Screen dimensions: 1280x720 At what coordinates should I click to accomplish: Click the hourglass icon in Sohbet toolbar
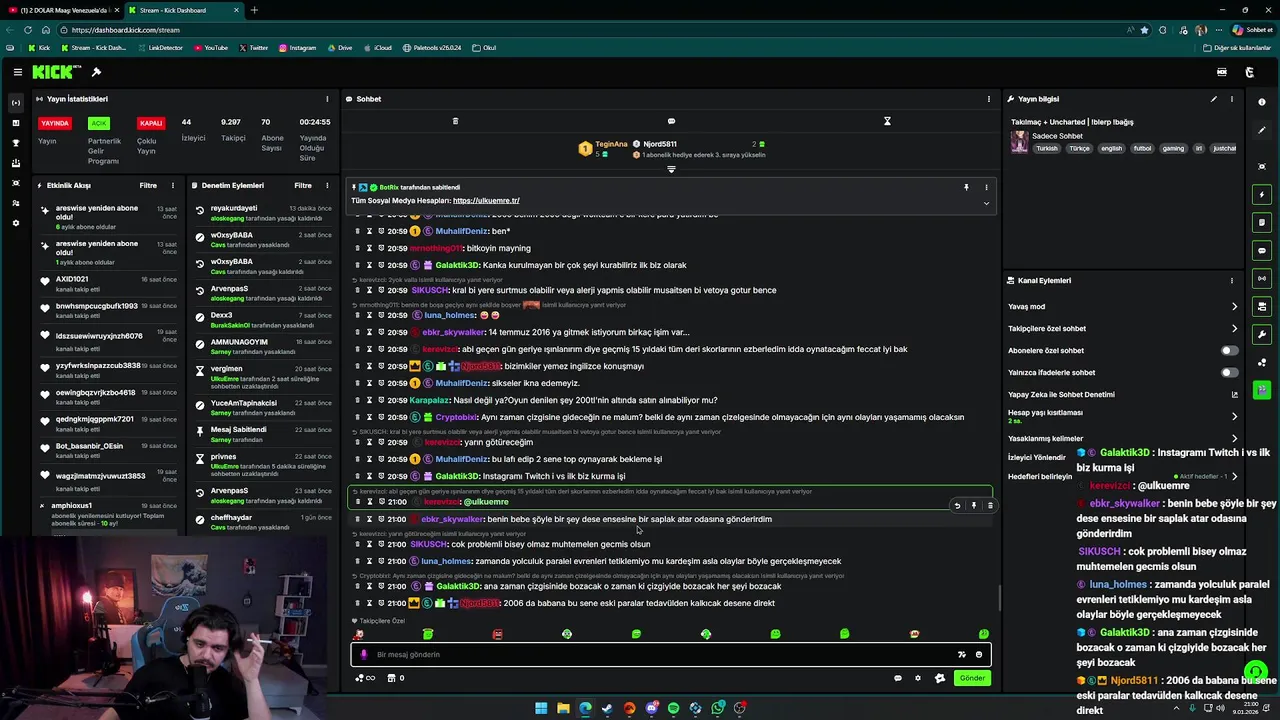[x=887, y=121]
